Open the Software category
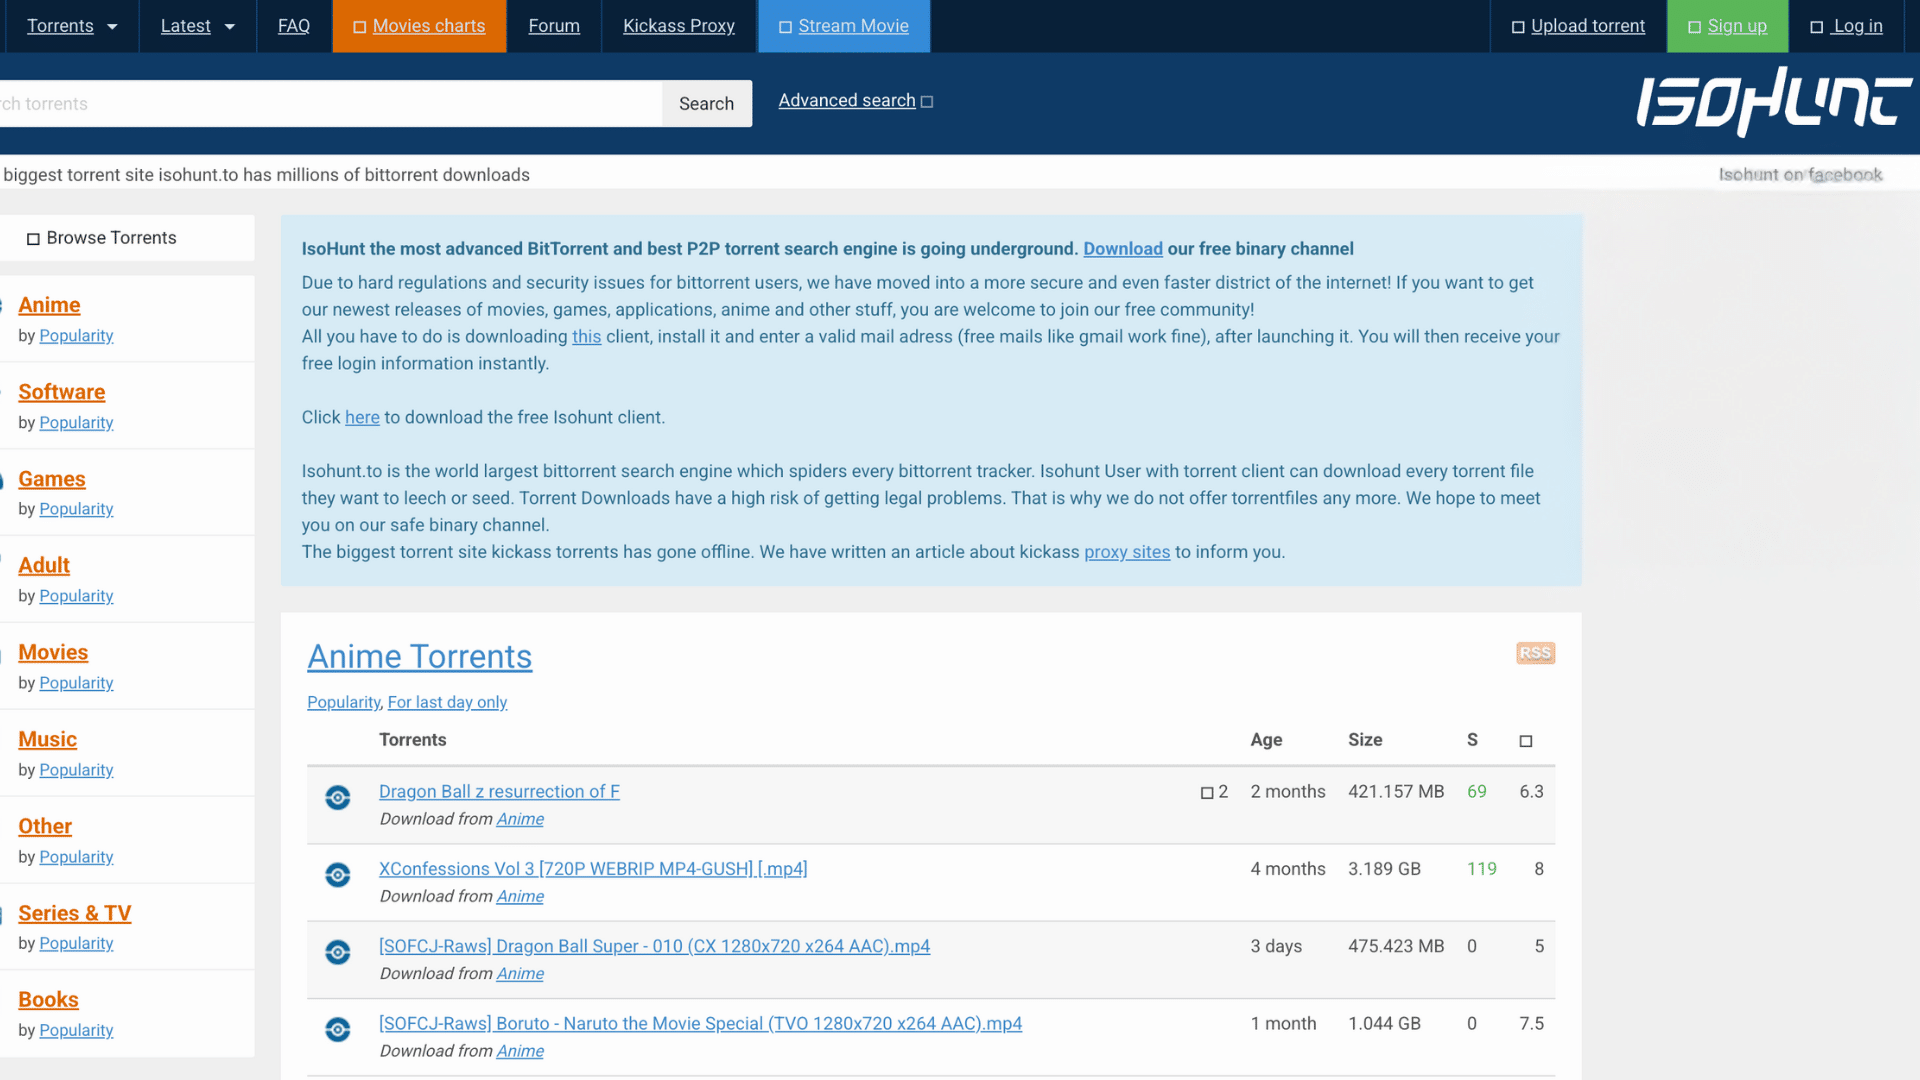 click(x=61, y=392)
